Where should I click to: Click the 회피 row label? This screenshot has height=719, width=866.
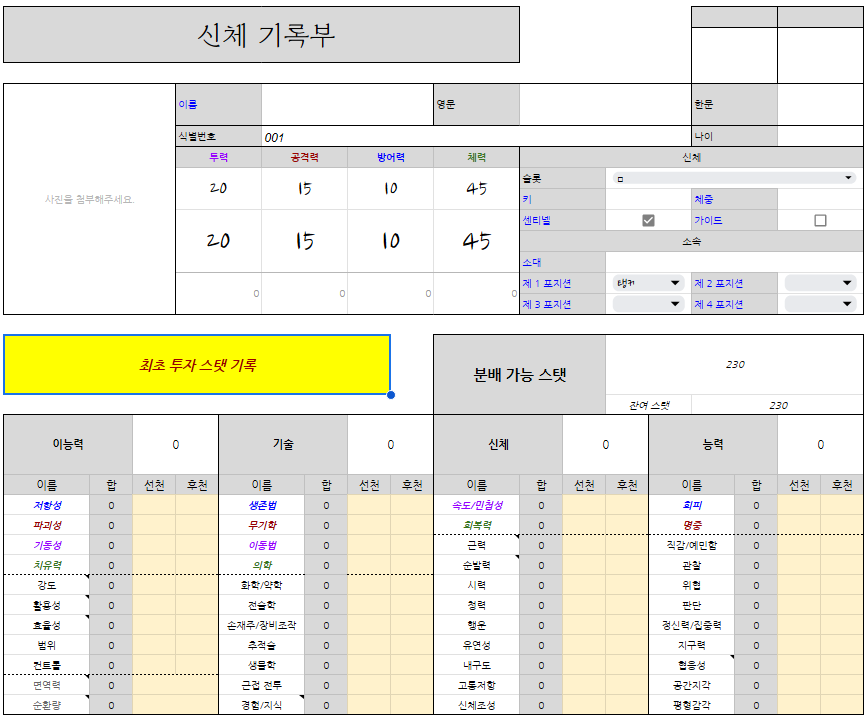(x=692, y=505)
